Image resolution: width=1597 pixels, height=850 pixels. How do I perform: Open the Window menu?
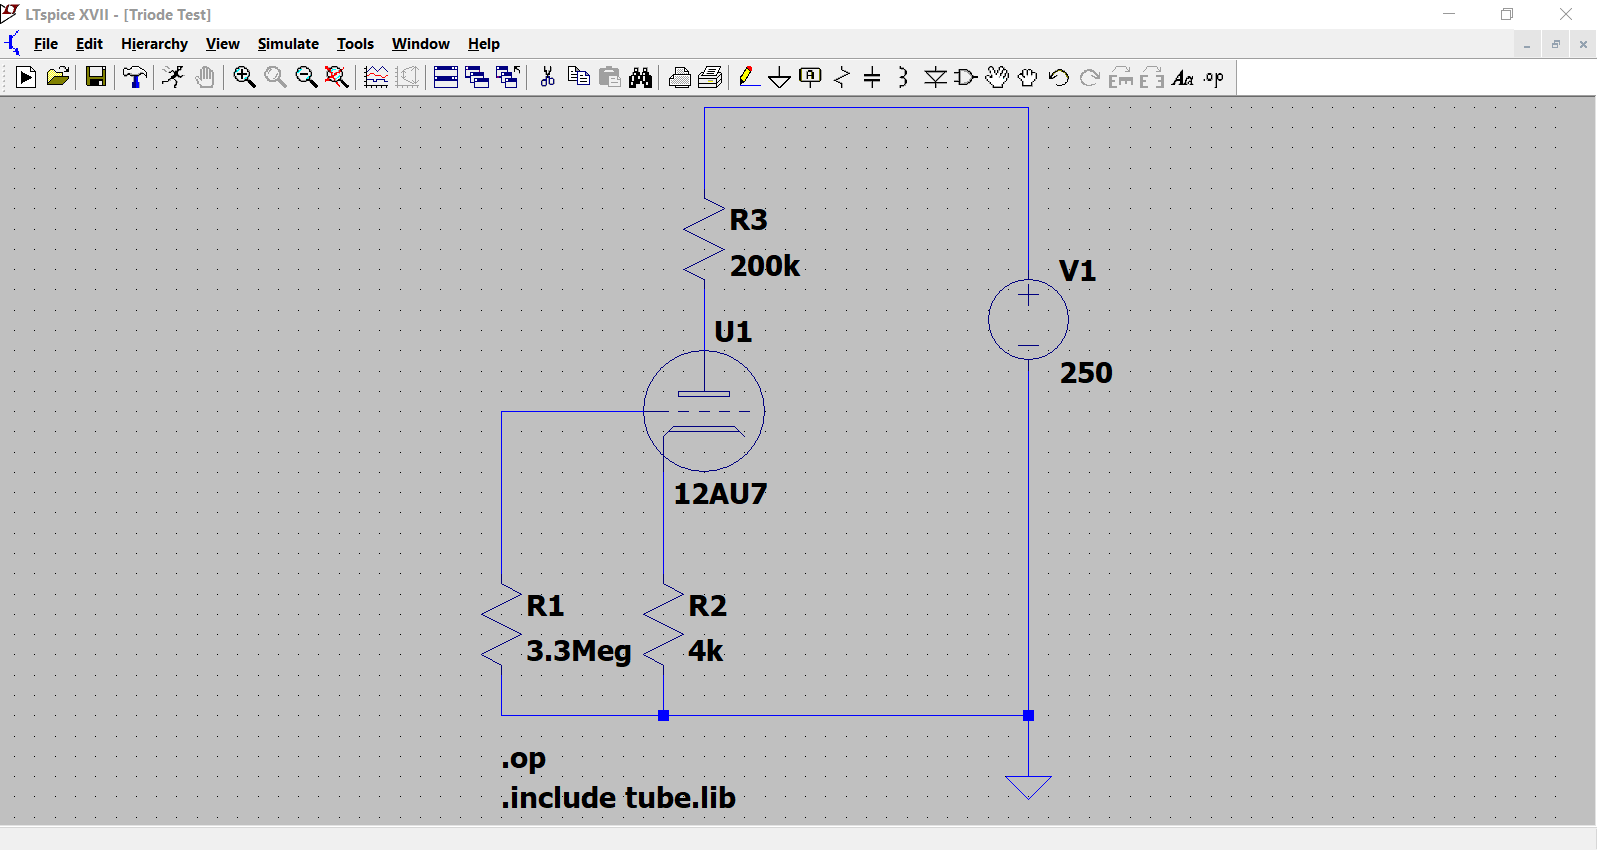tap(420, 44)
